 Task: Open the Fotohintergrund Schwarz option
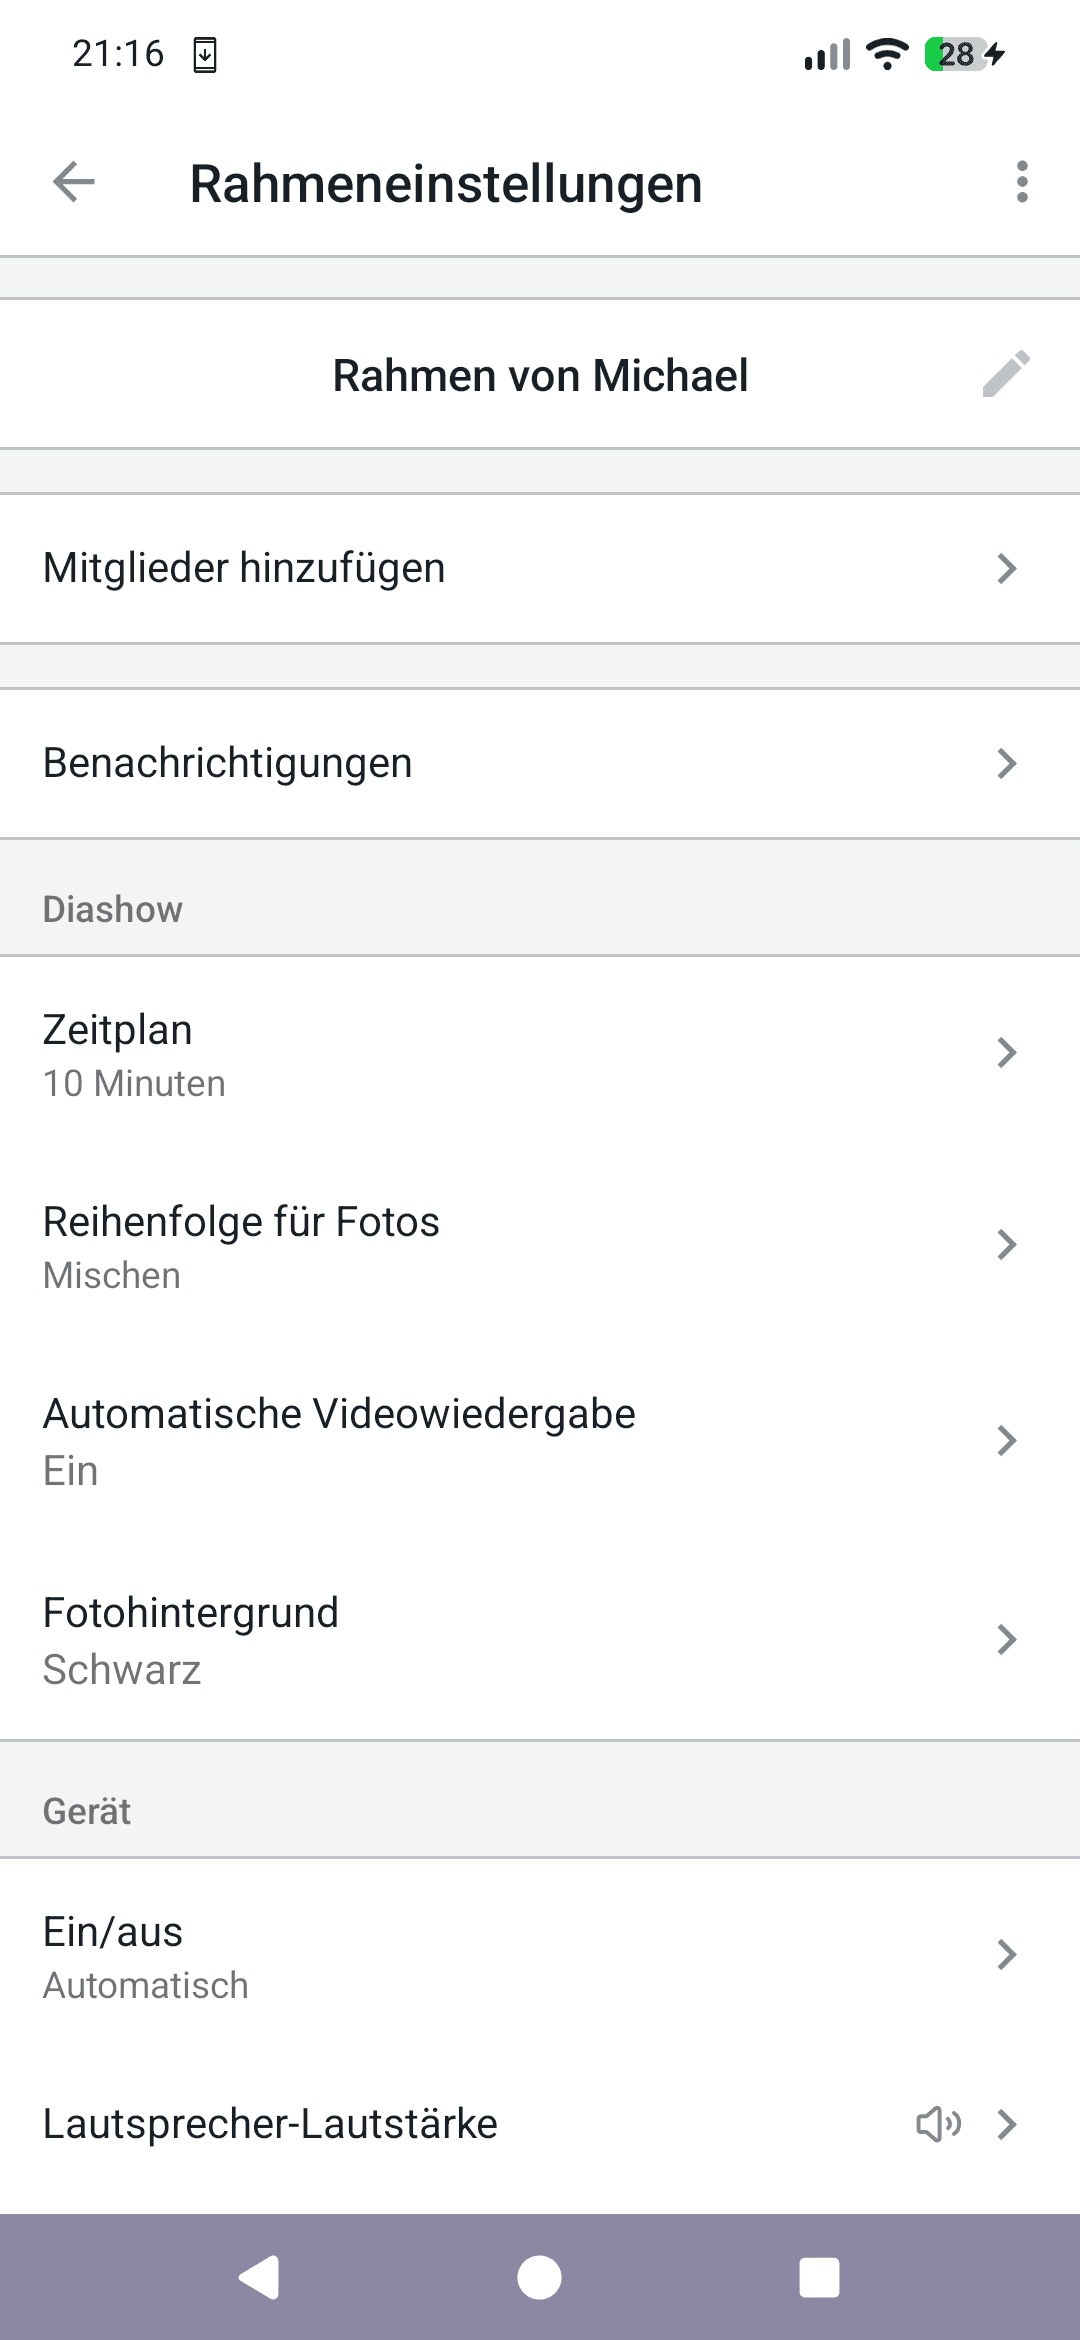click(540, 1640)
